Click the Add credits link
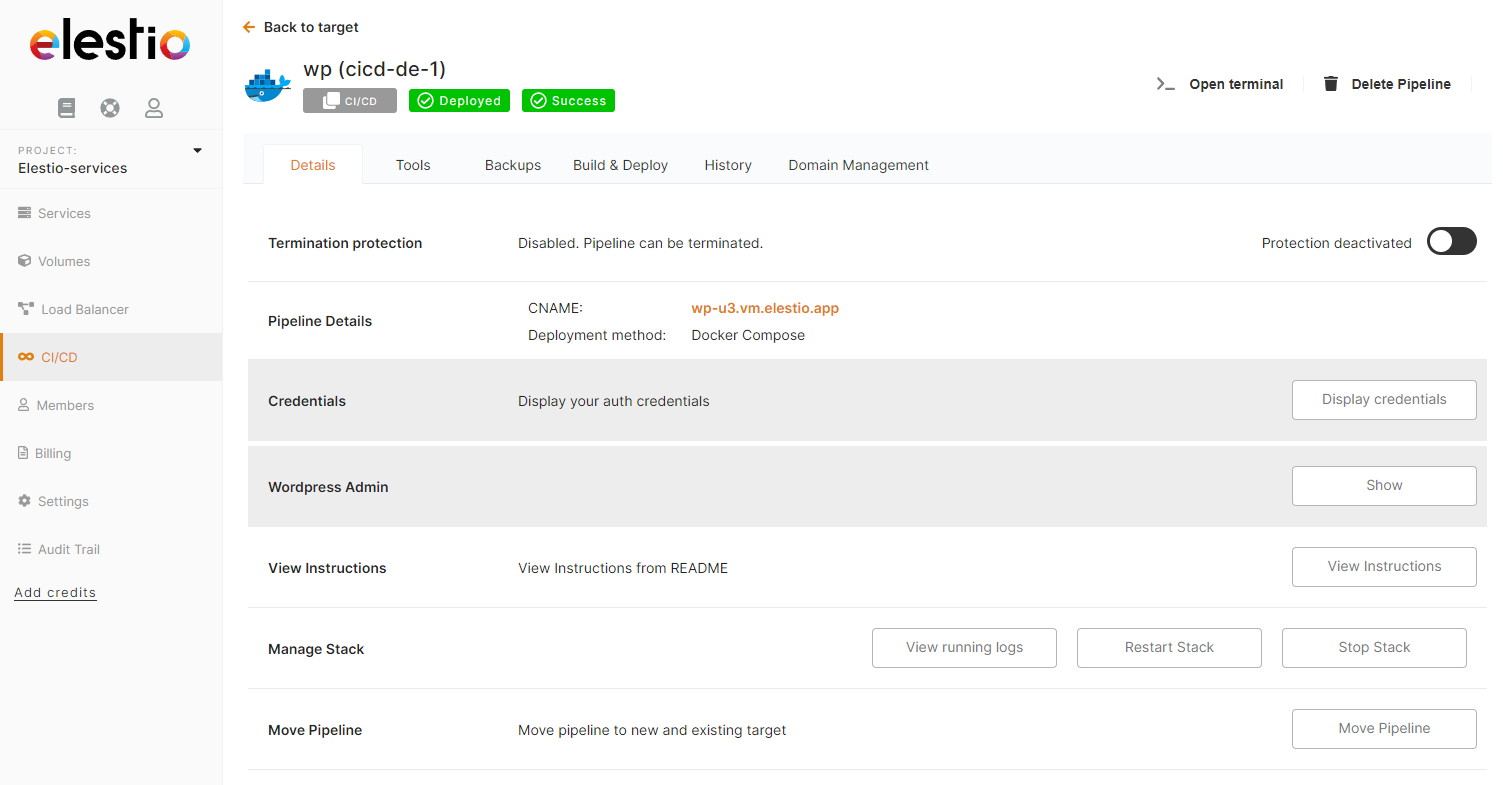Screen dimensions: 1503x785 point(55,593)
